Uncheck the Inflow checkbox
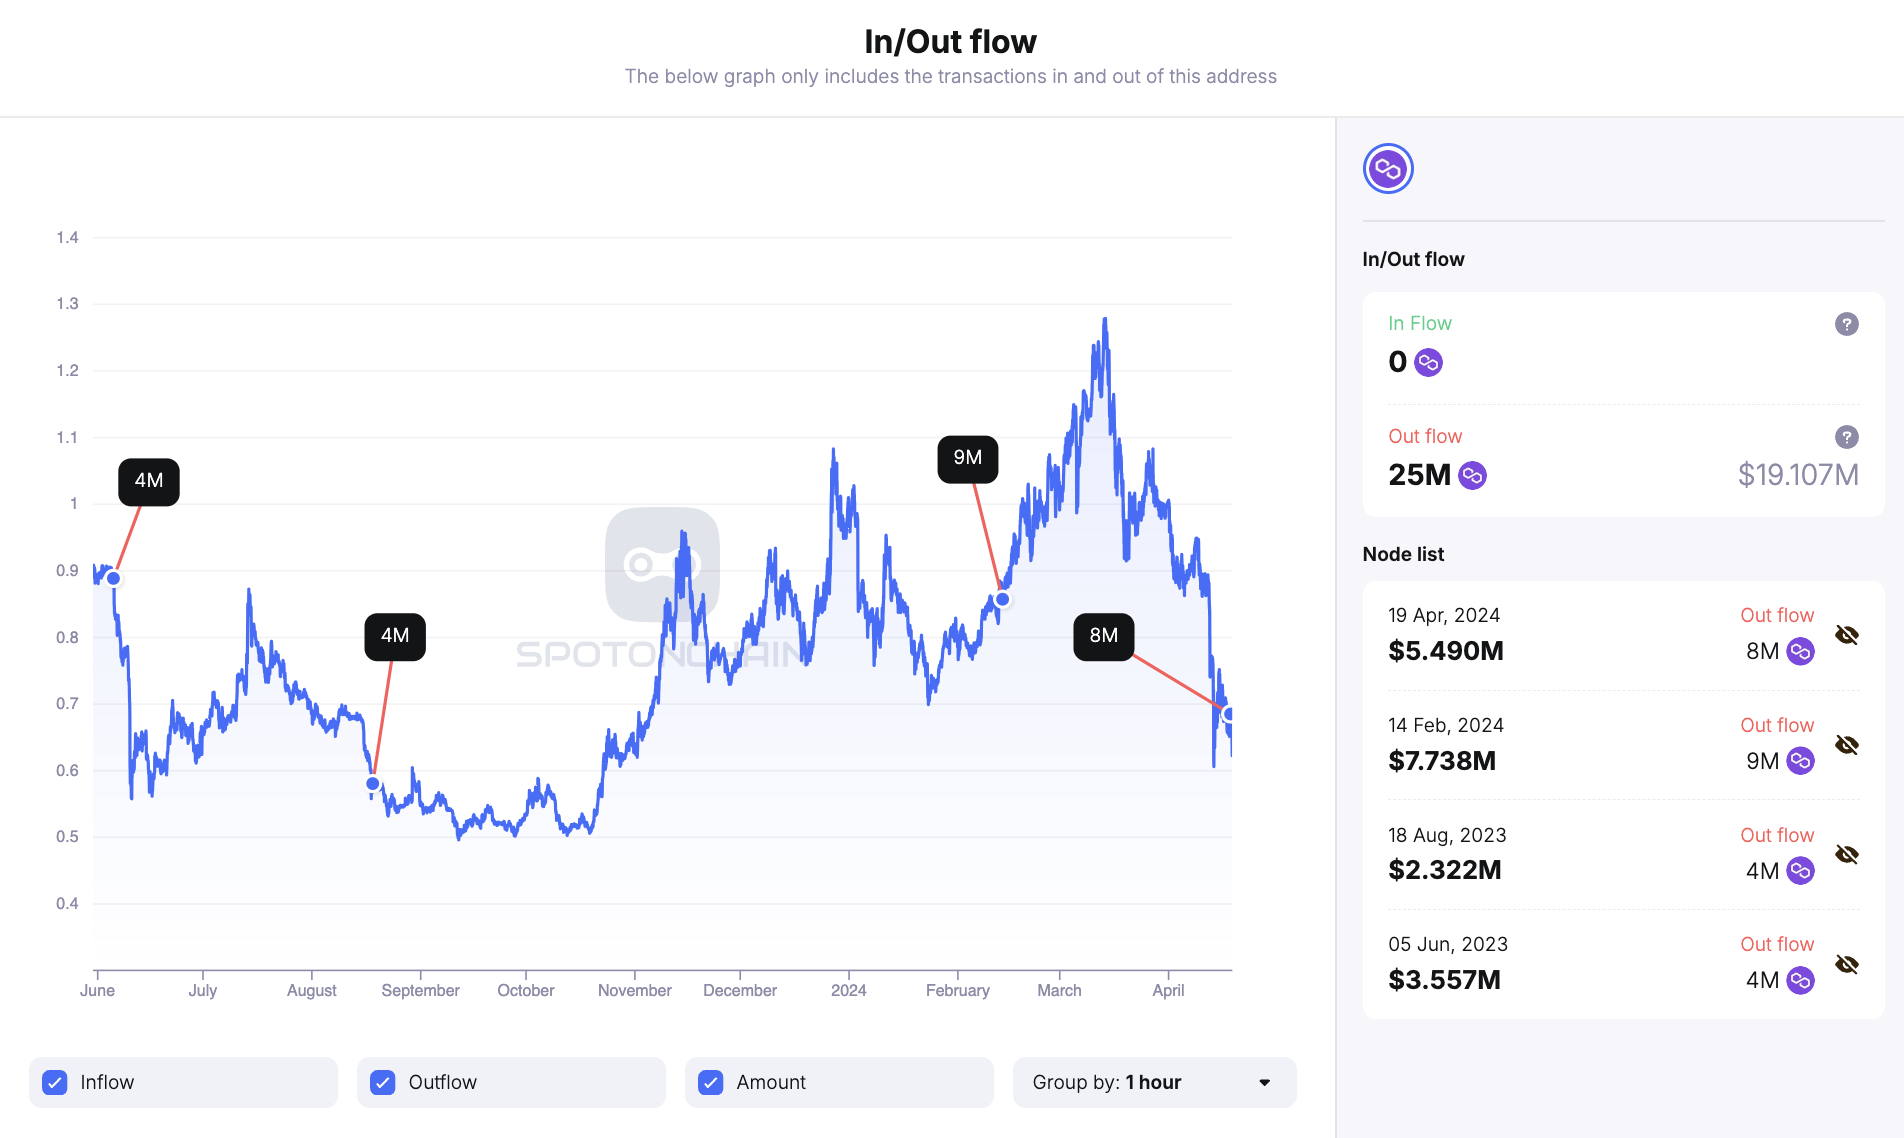This screenshot has width=1904, height=1138. [x=55, y=1082]
